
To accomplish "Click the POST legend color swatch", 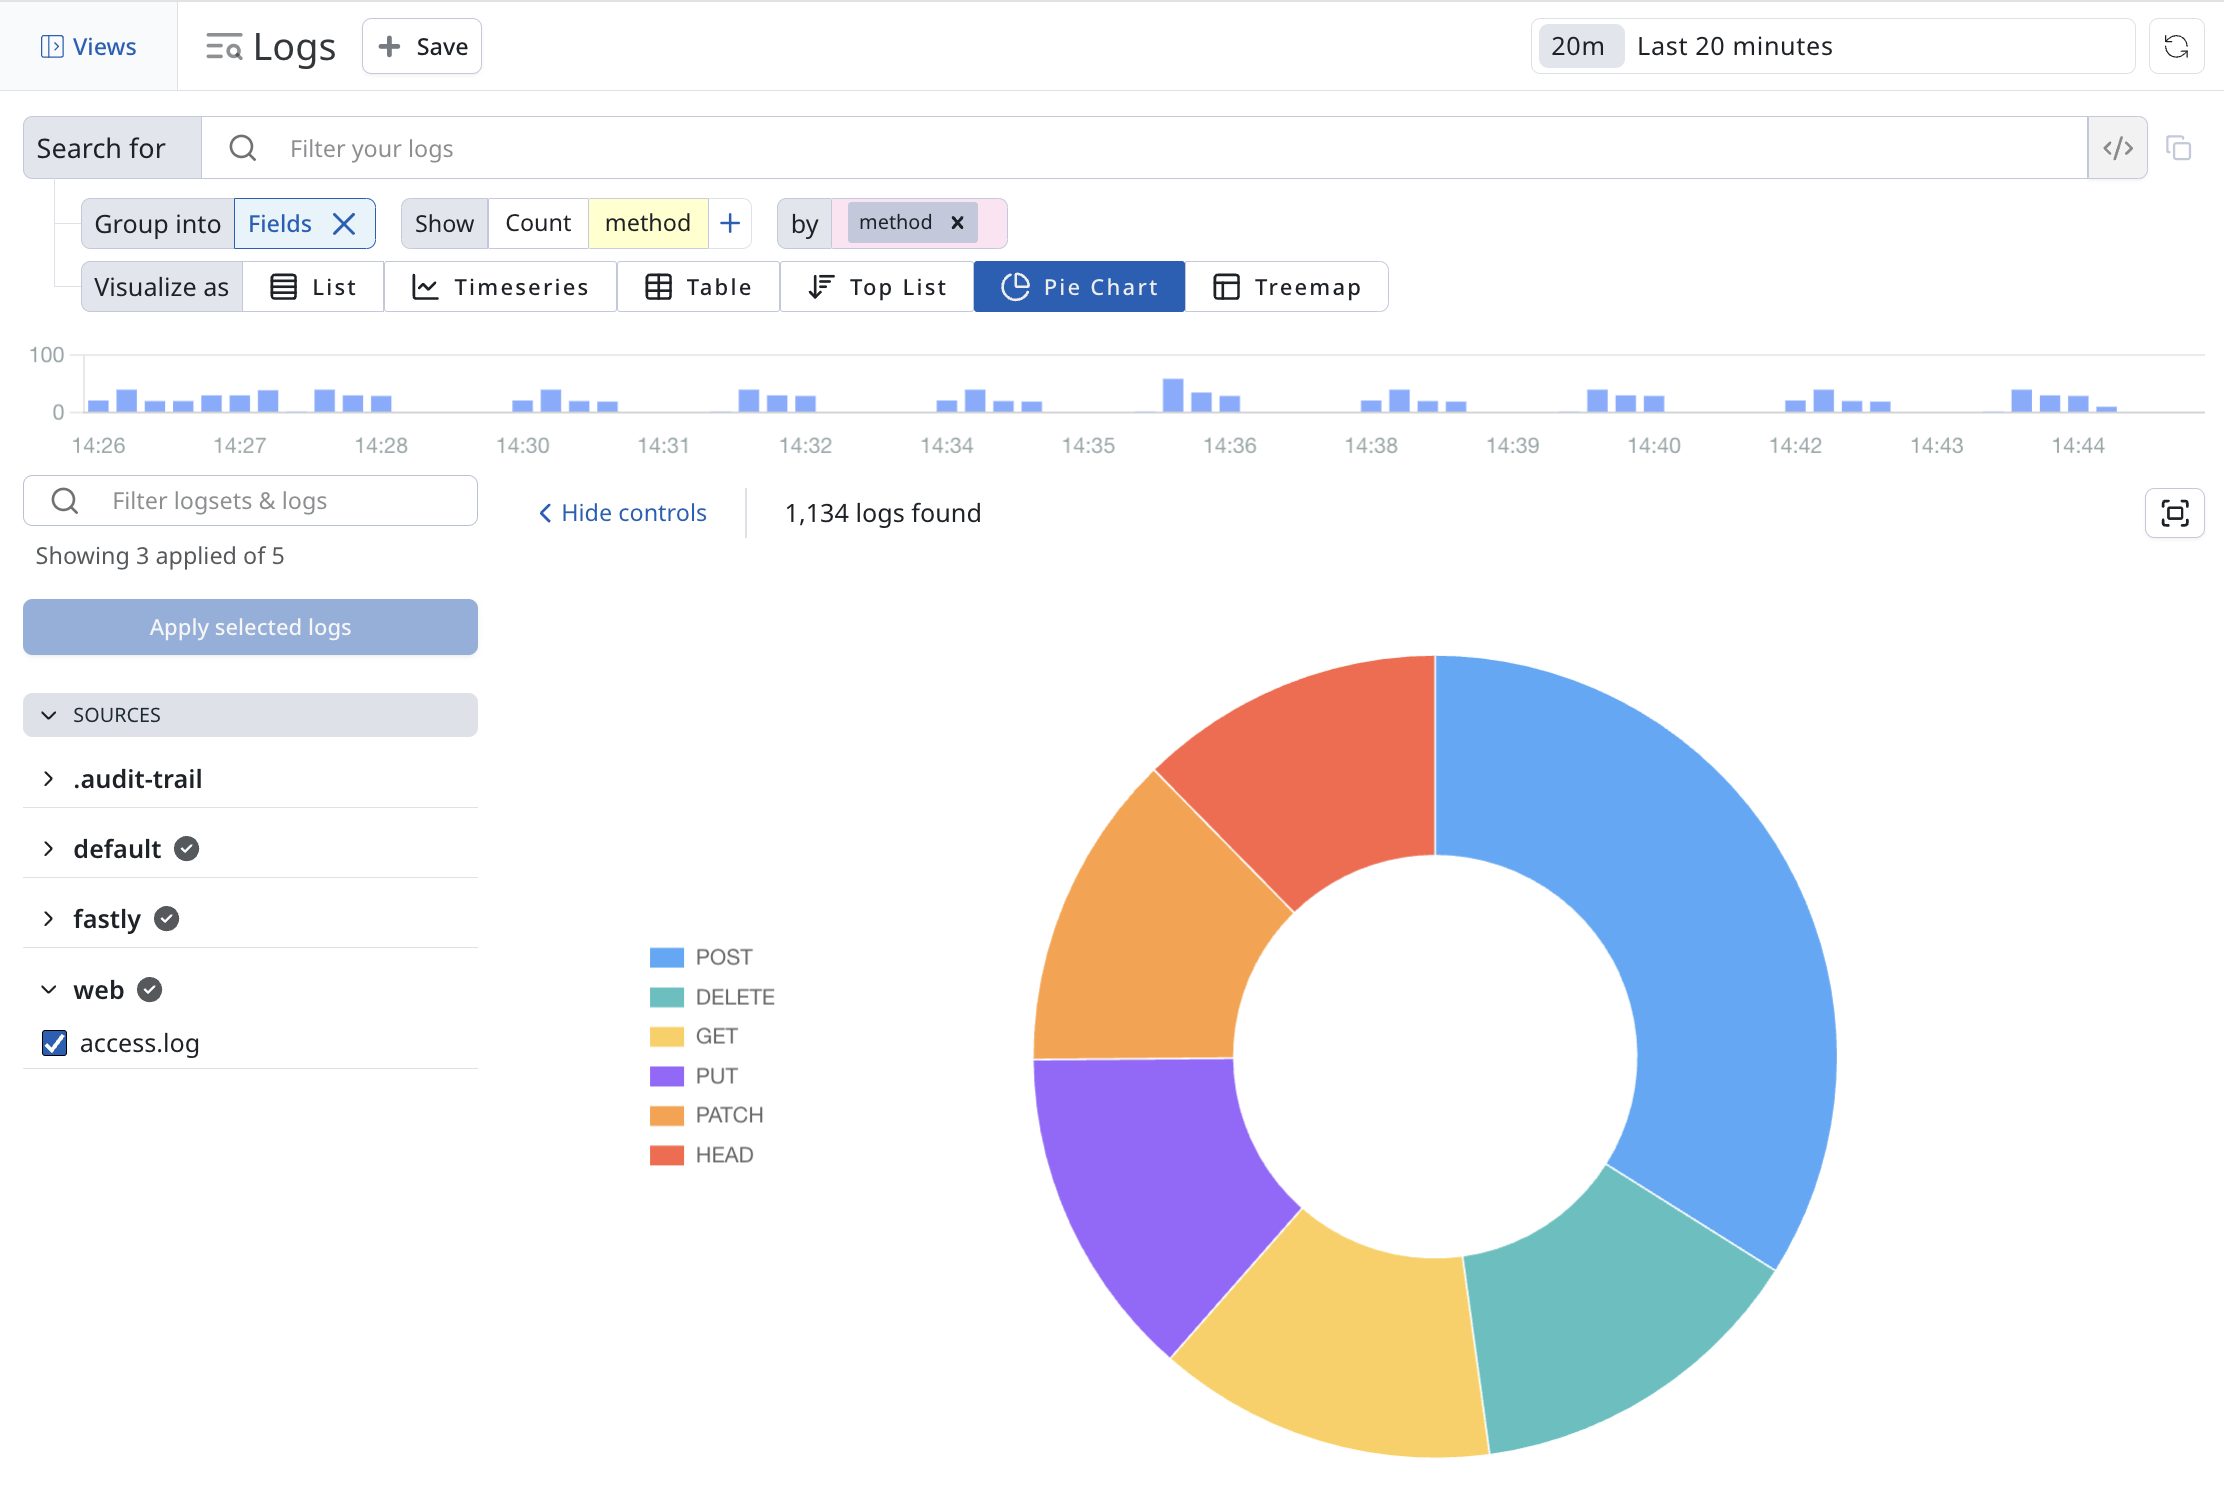I will (x=667, y=957).
